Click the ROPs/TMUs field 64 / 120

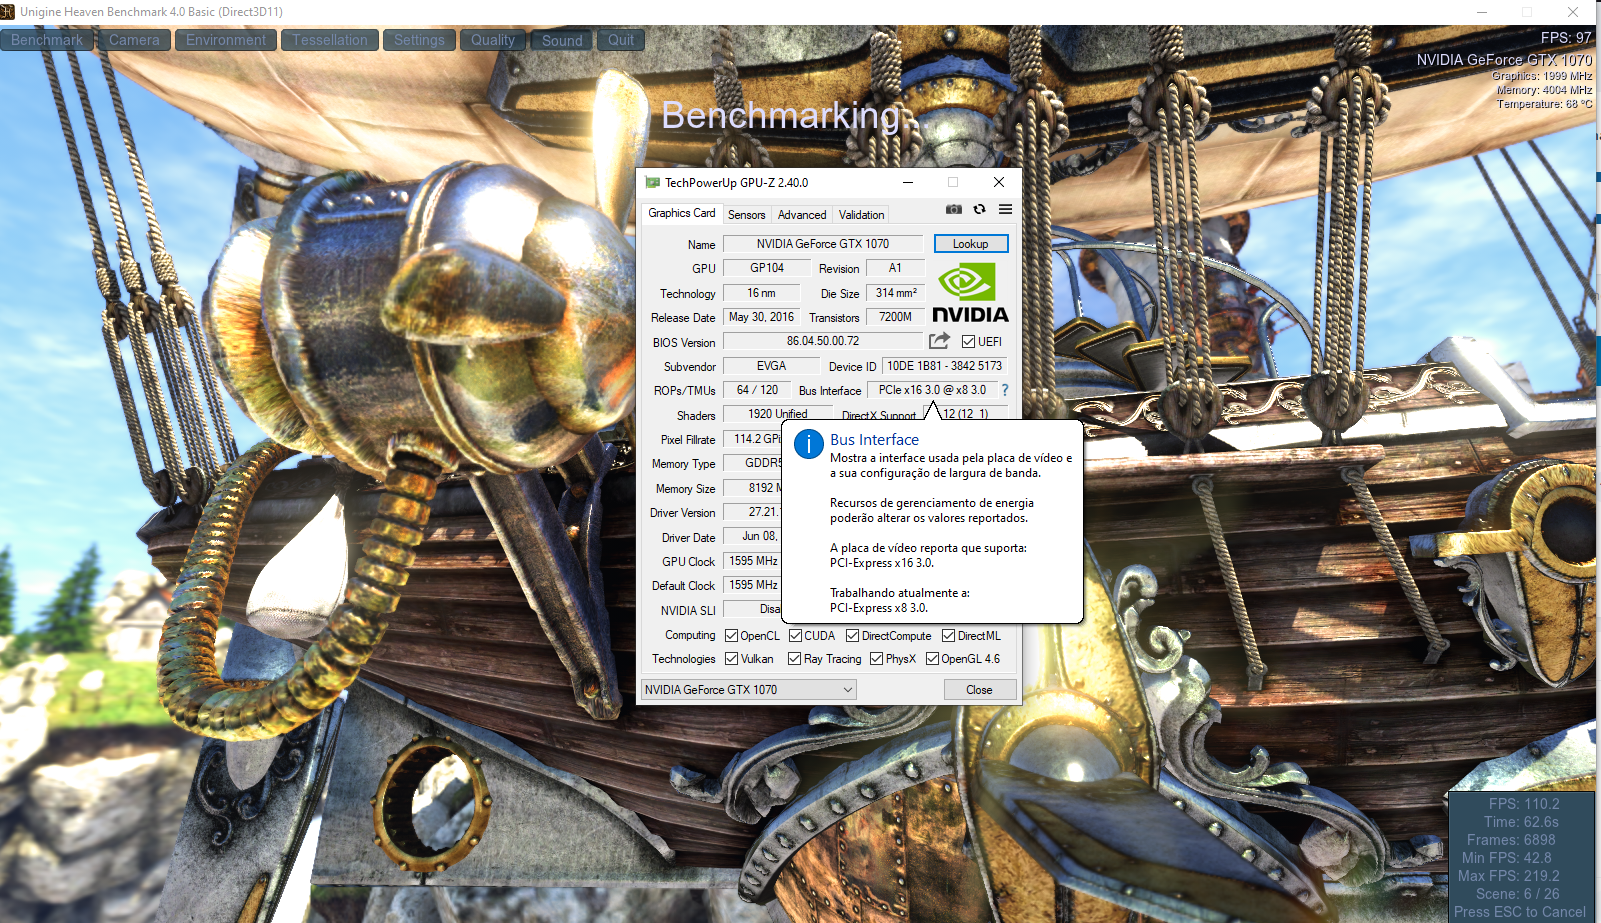[x=757, y=390]
